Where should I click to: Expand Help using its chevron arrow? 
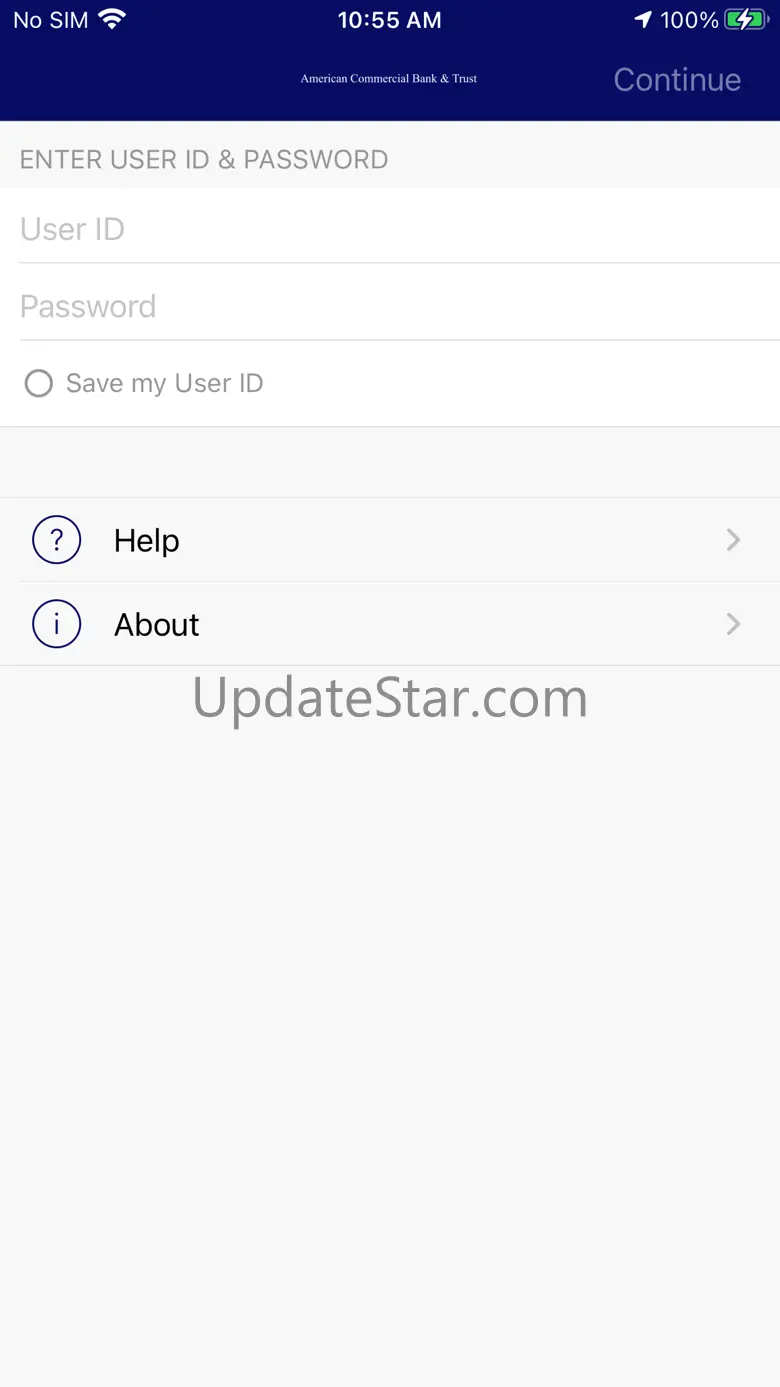tap(733, 540)
